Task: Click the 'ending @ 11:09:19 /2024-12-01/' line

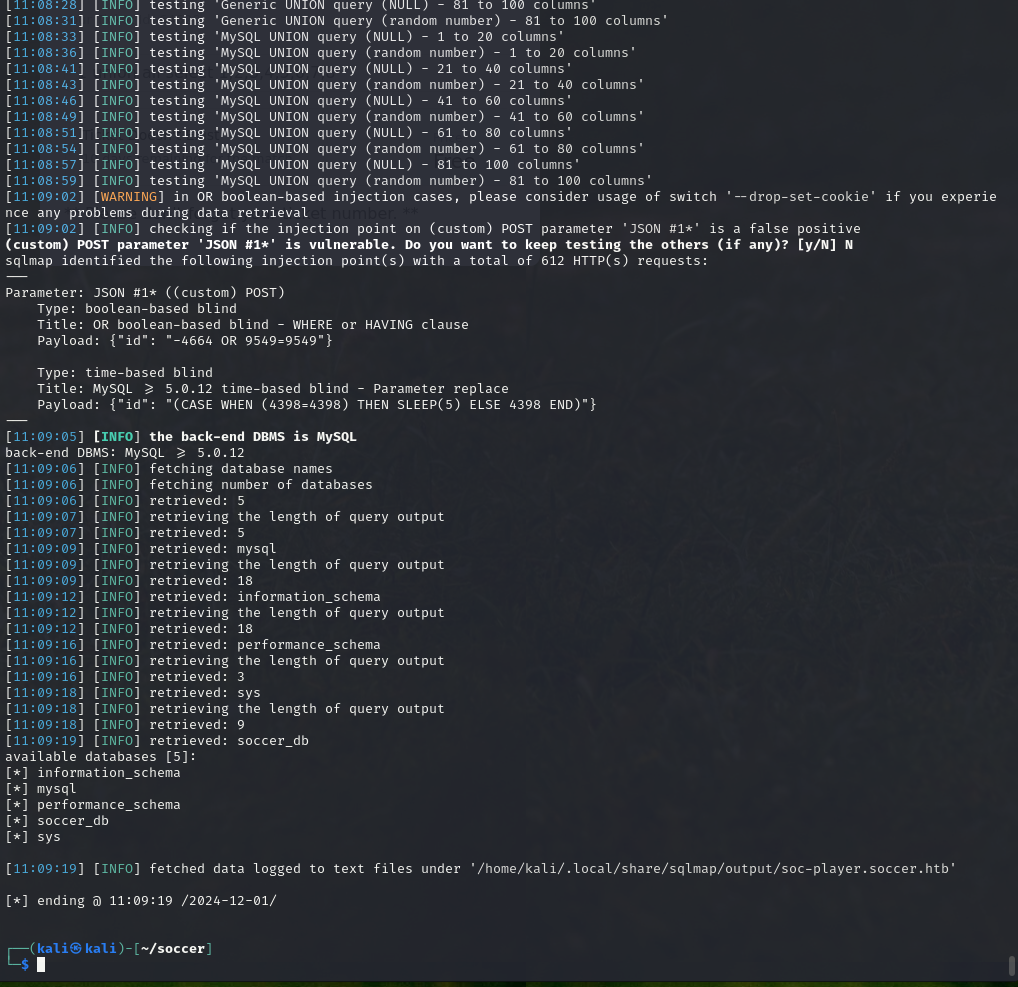Action: (x=141, y=901)
